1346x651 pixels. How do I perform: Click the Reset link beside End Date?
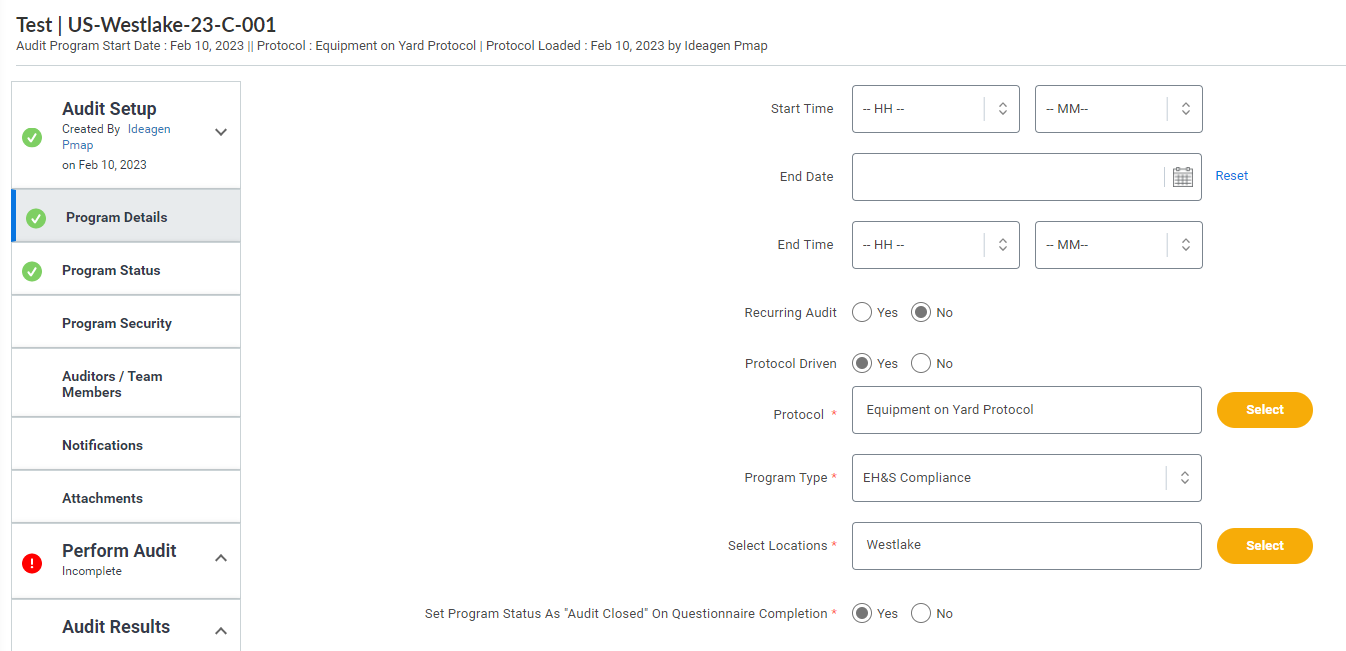click(x=1232, y=176)
